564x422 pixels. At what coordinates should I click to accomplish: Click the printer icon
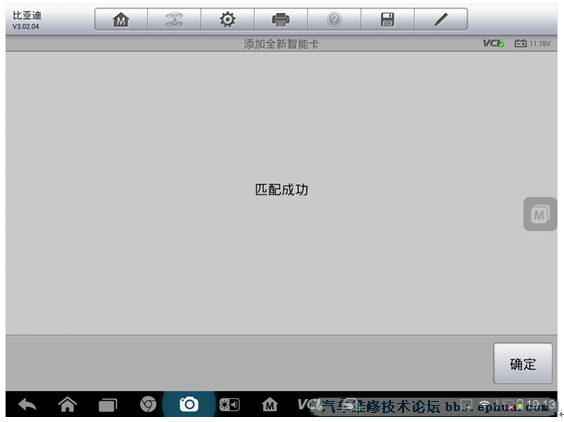281,19
